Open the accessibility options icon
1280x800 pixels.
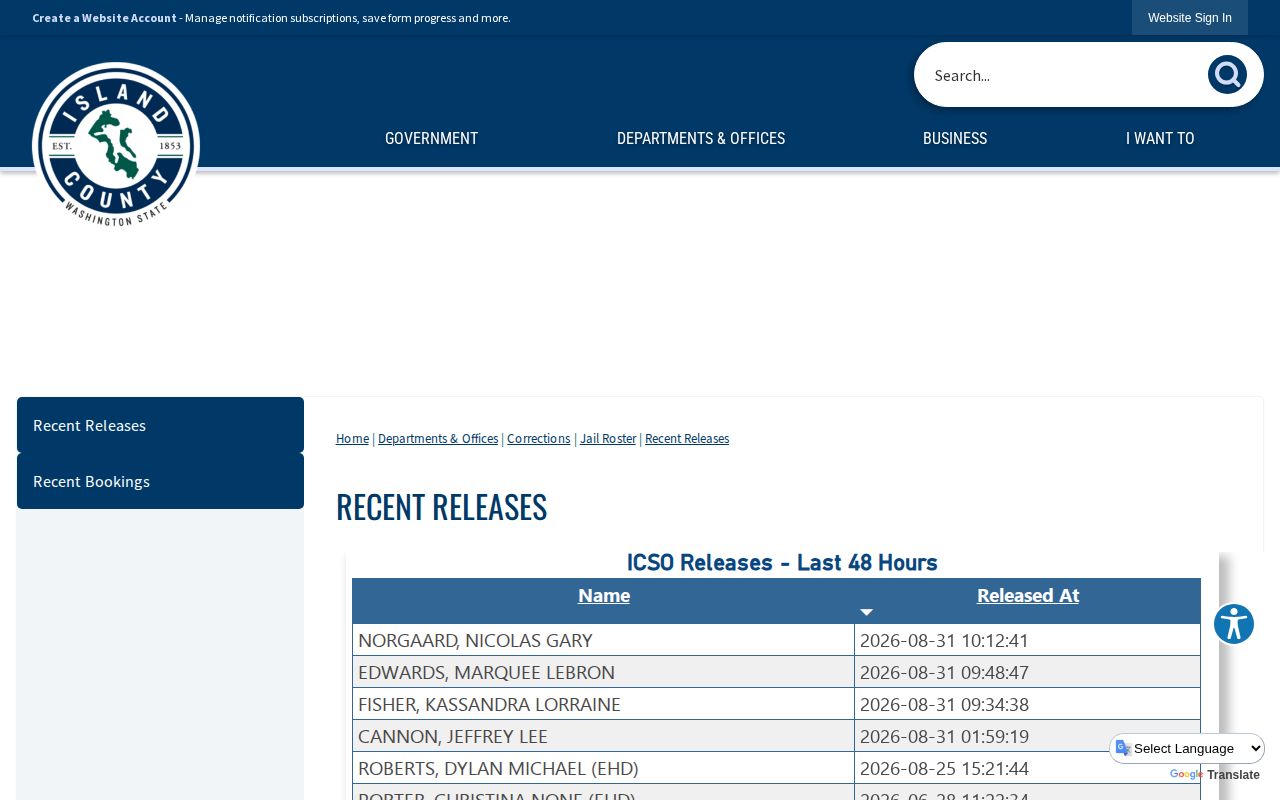[1234, 624]
